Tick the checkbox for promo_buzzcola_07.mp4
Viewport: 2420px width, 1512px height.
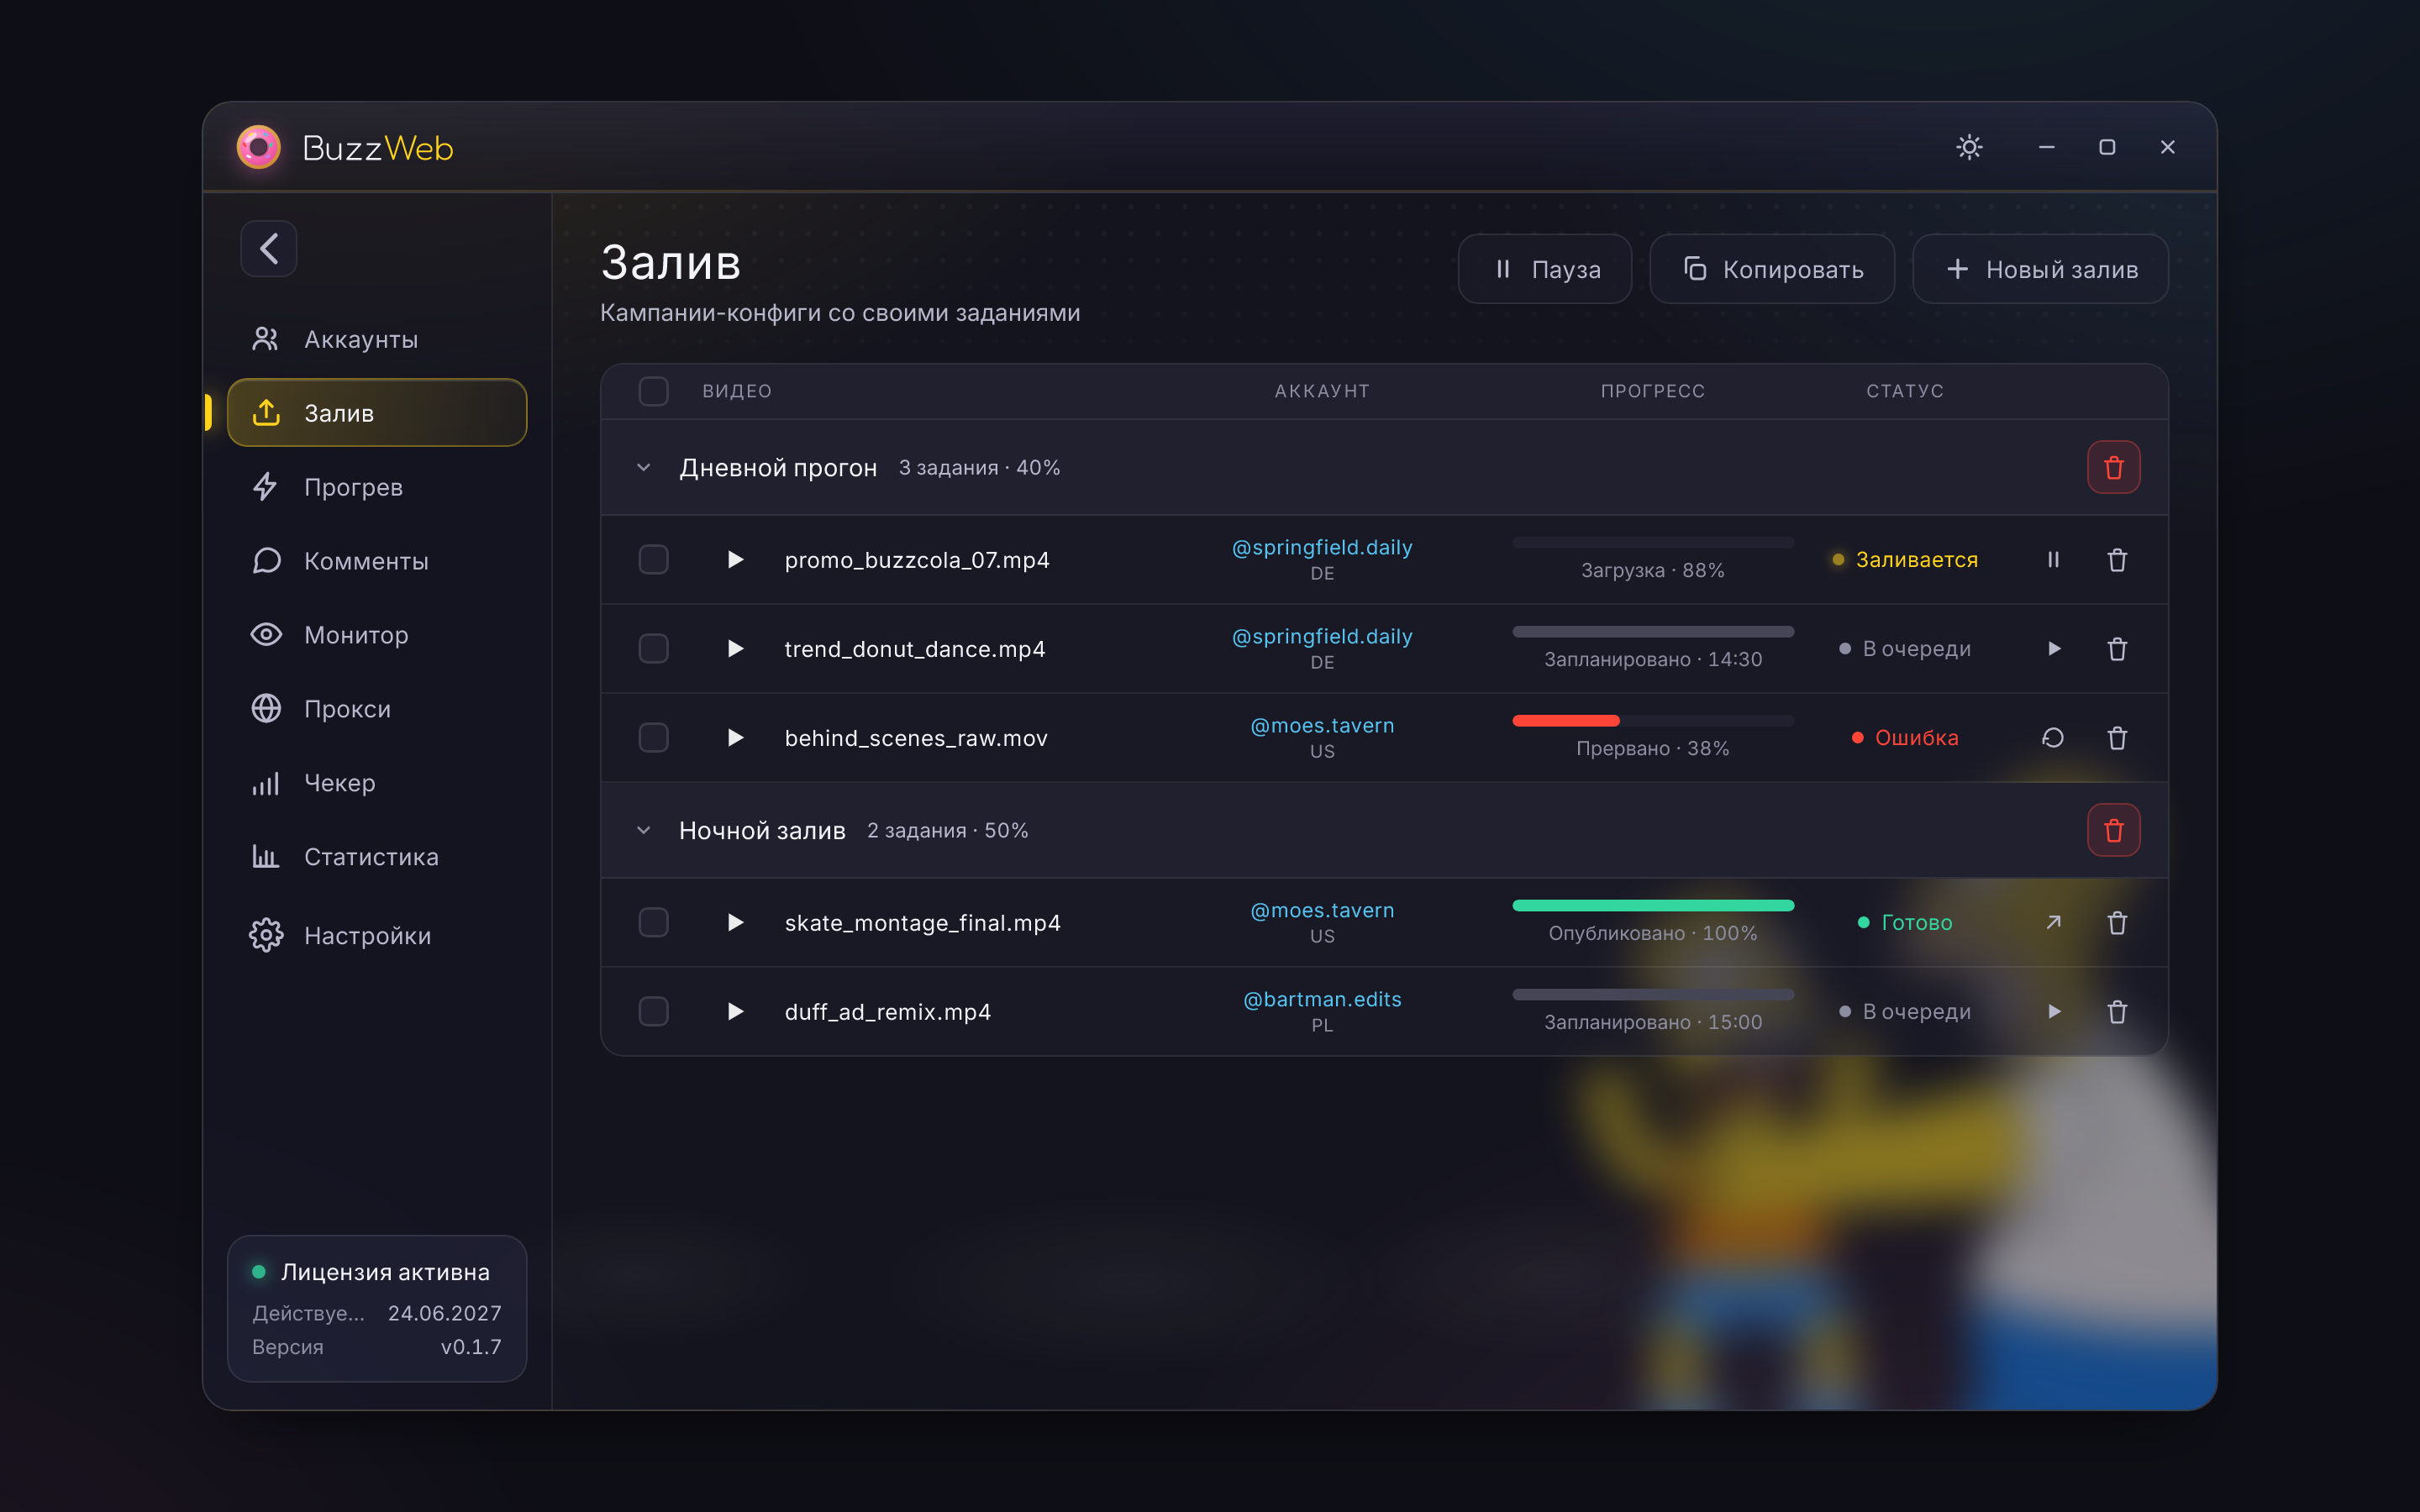653,560
